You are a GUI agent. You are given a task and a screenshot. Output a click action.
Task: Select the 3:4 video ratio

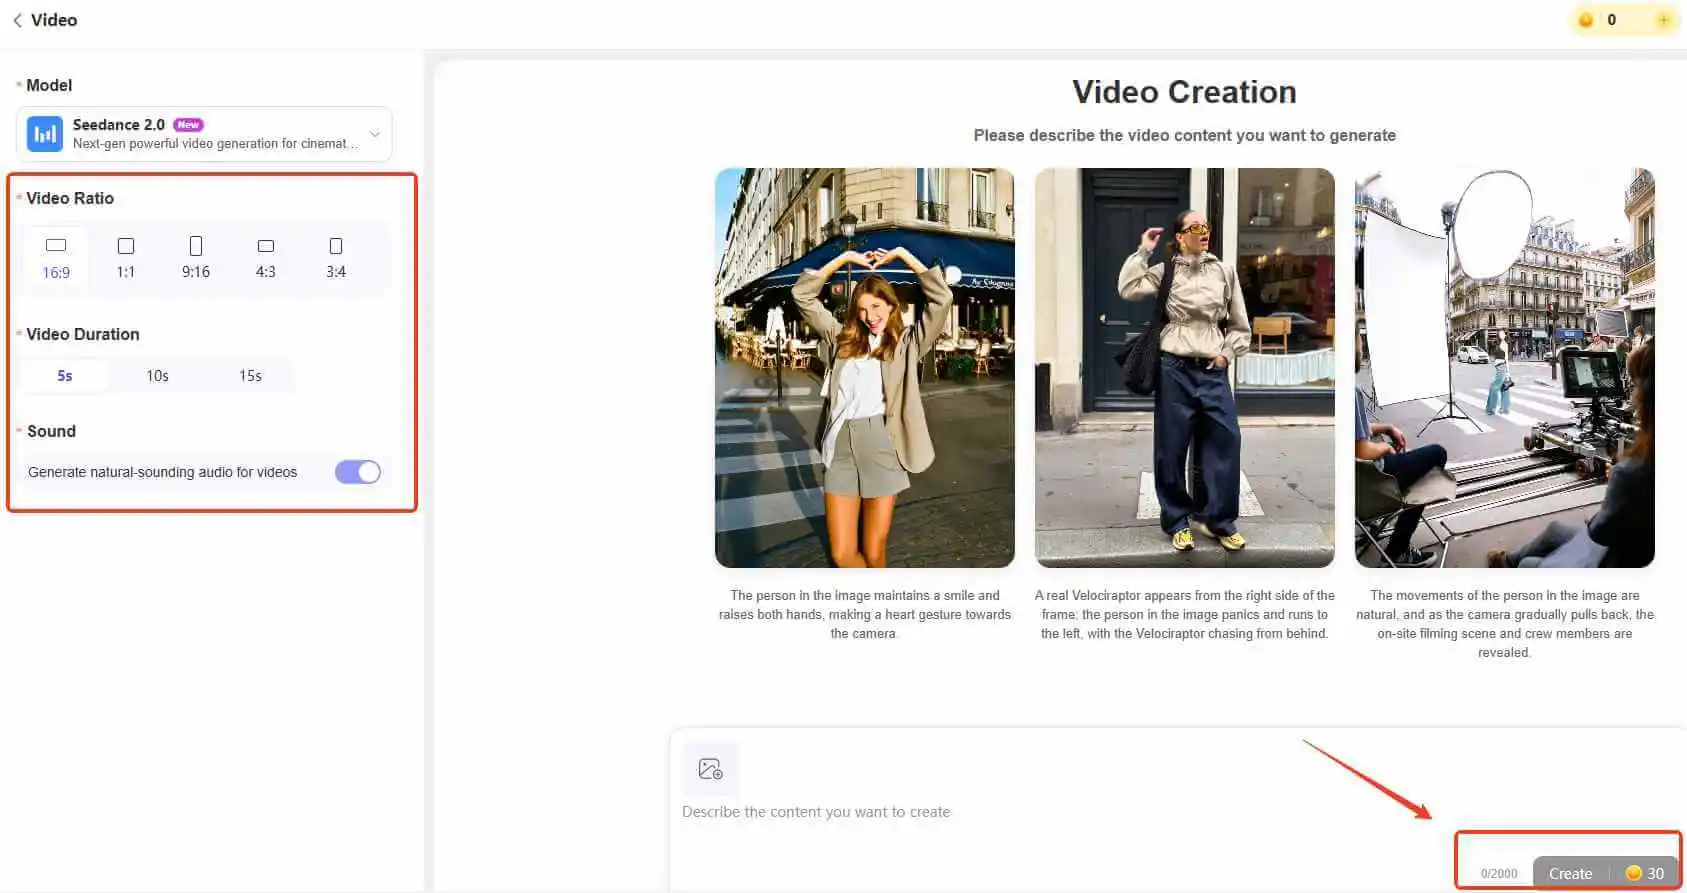point(336,258)
